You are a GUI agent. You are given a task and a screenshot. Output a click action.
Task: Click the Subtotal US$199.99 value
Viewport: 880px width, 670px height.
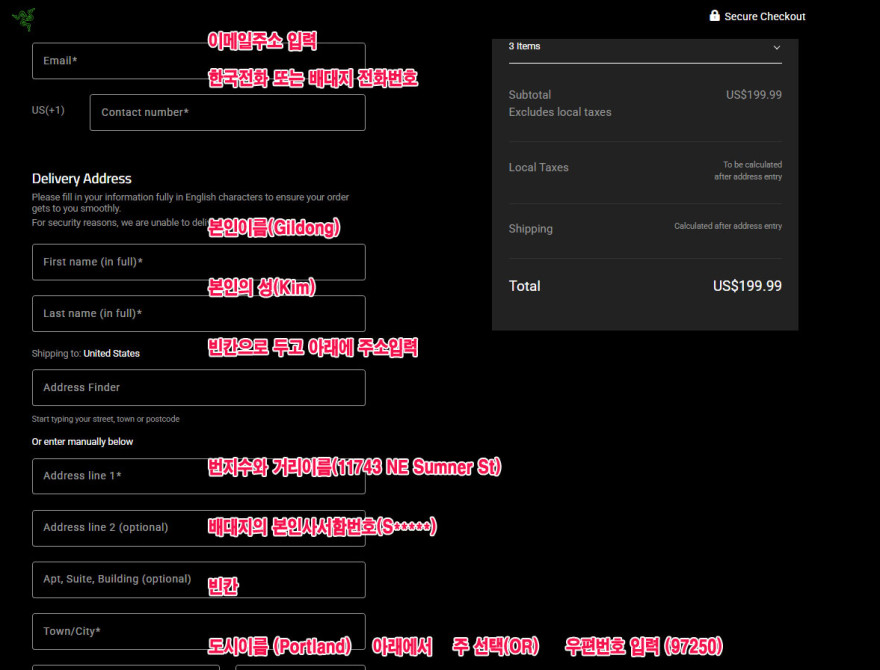coord(754,95)
